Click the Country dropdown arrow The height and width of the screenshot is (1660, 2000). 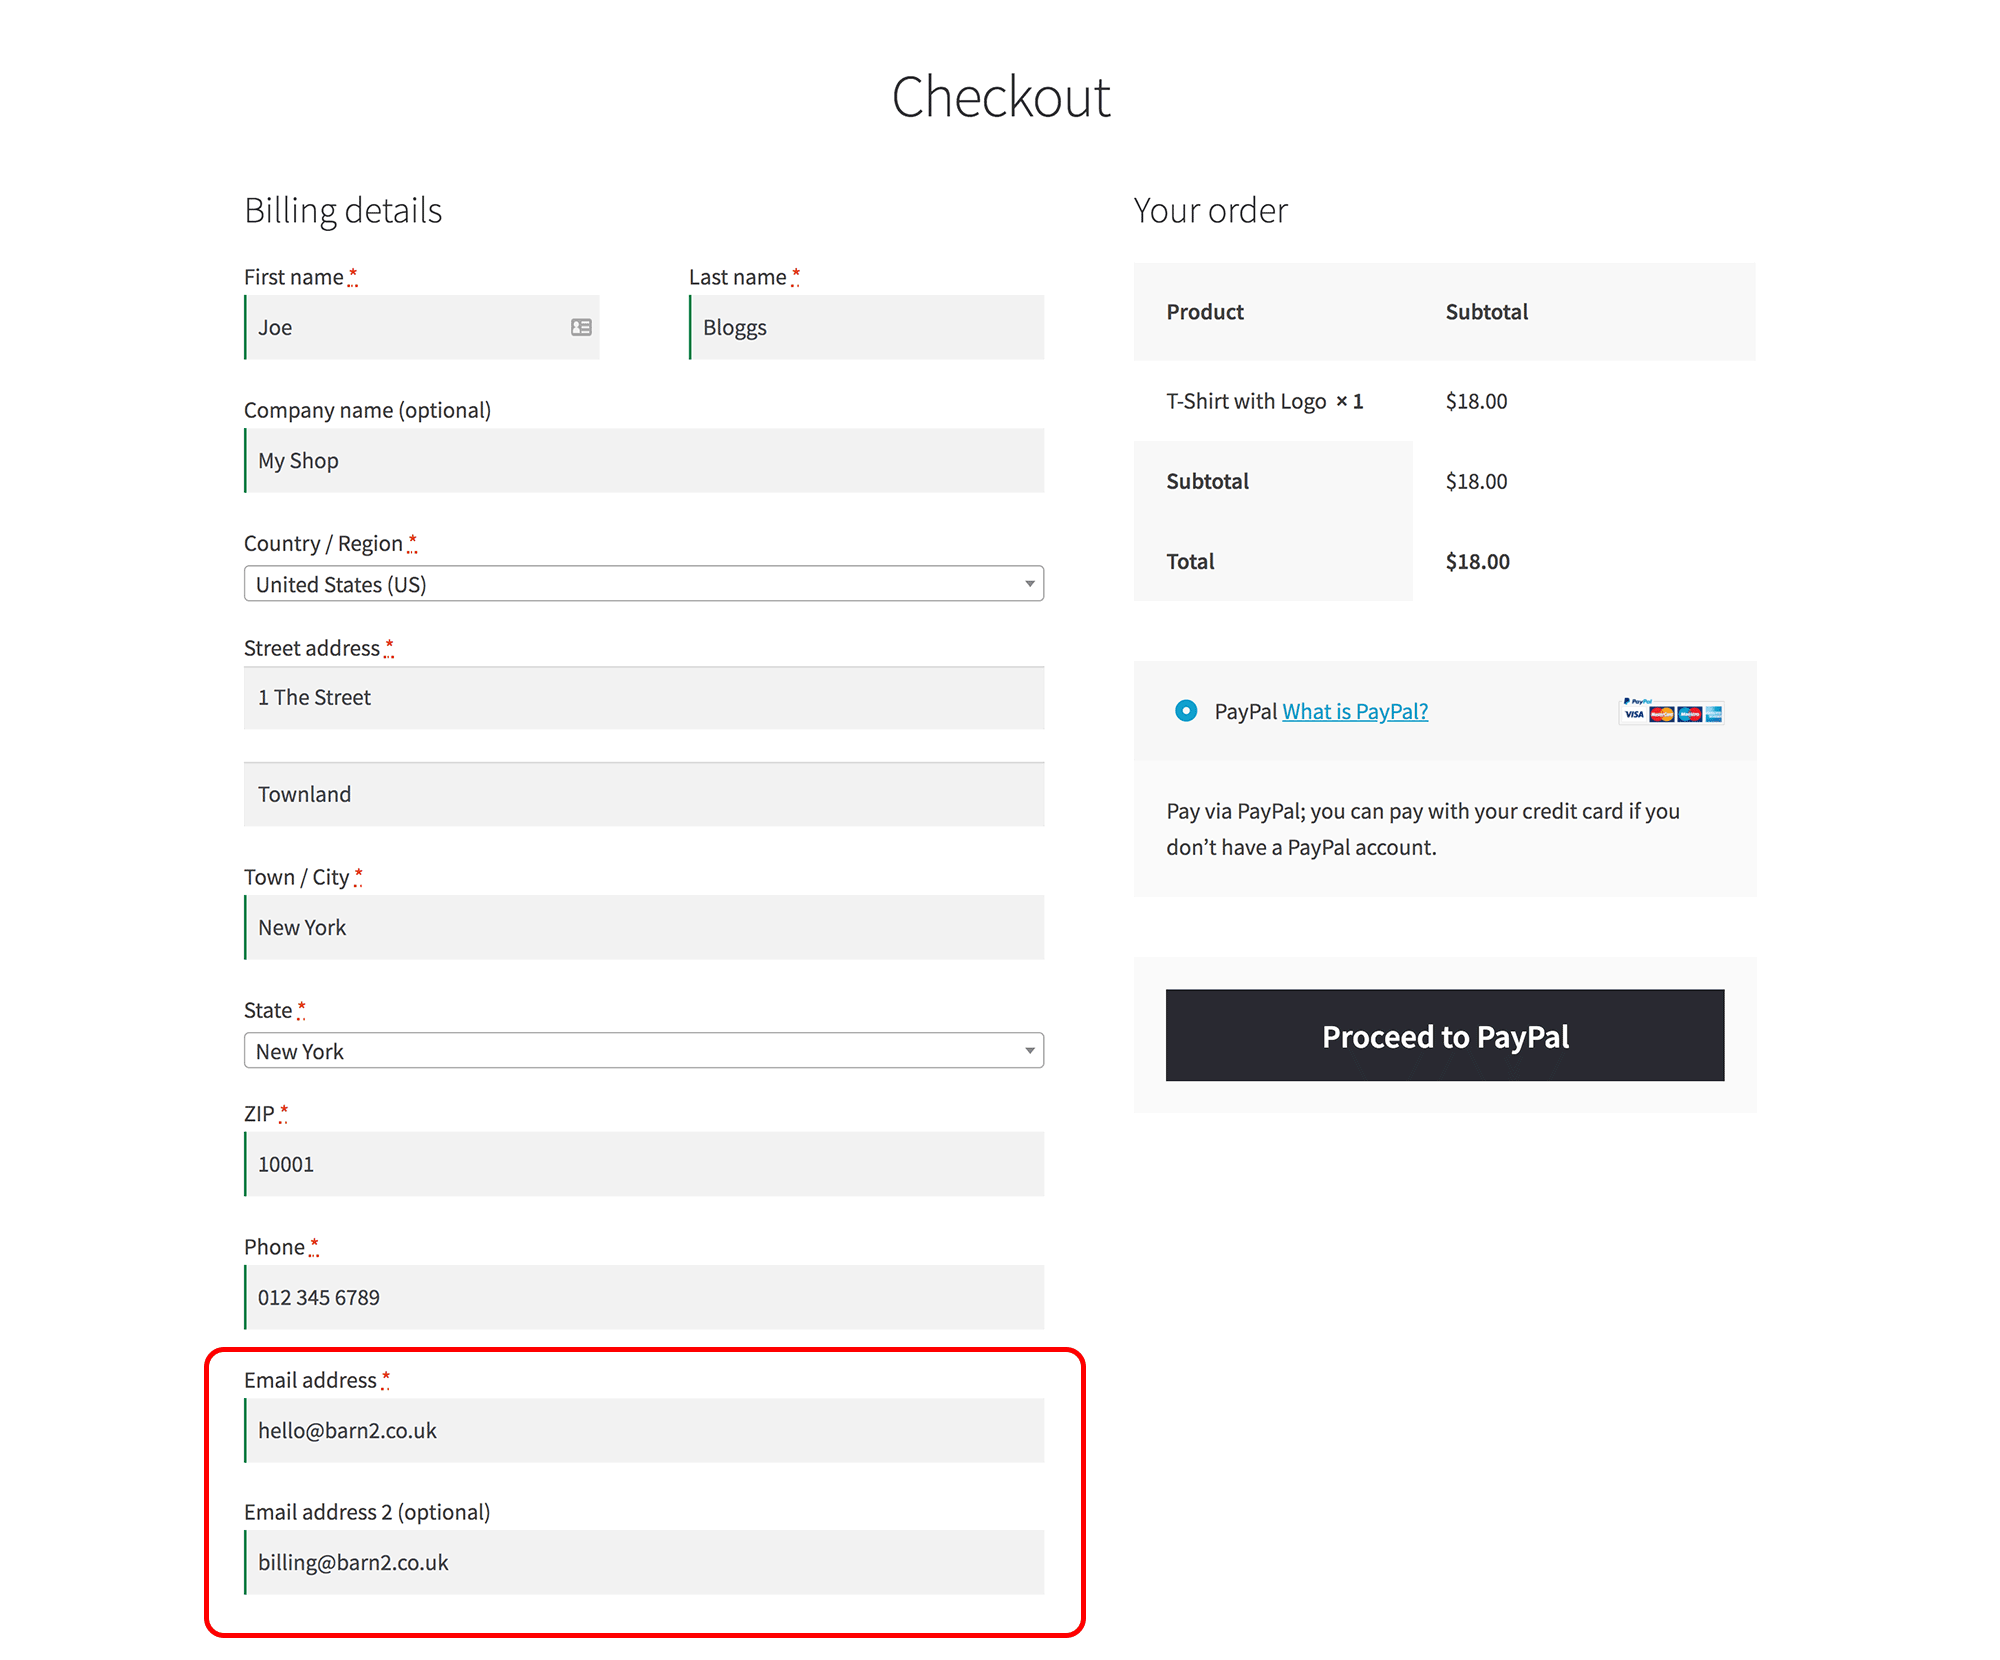(1029, 584)
